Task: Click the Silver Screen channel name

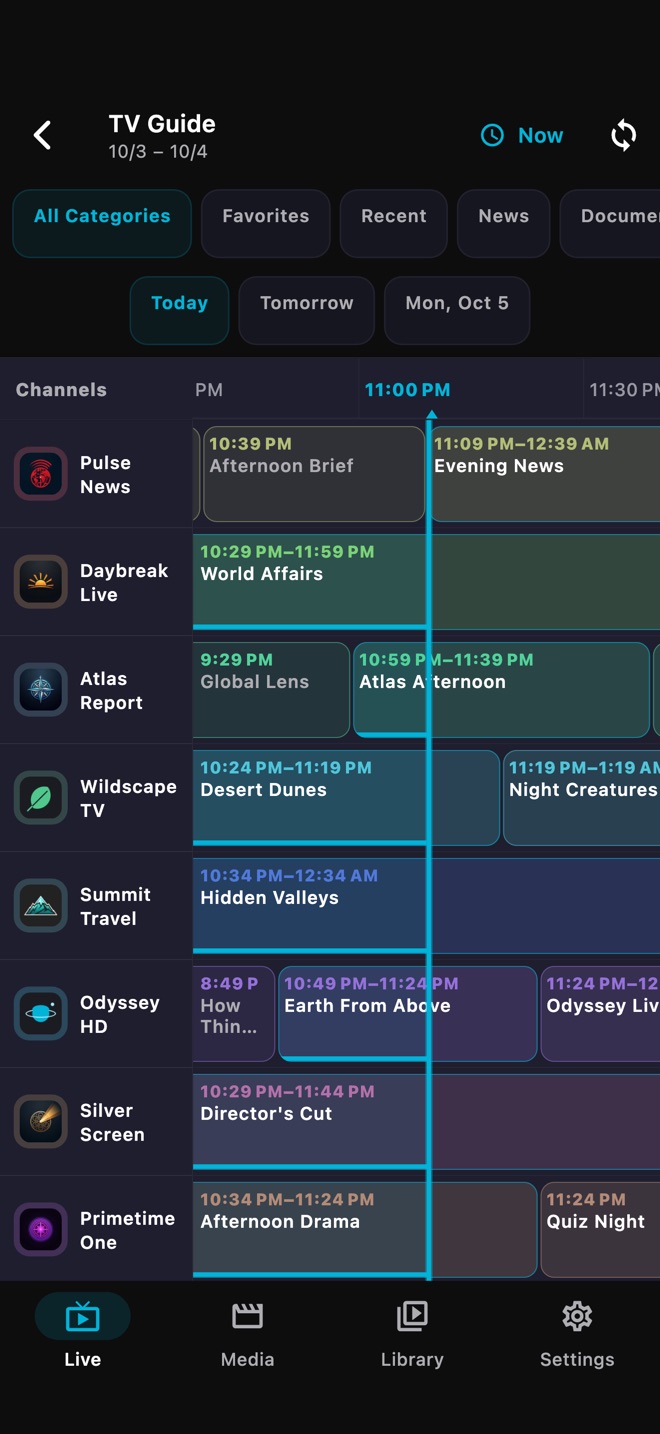Action: click(112, 1123)
